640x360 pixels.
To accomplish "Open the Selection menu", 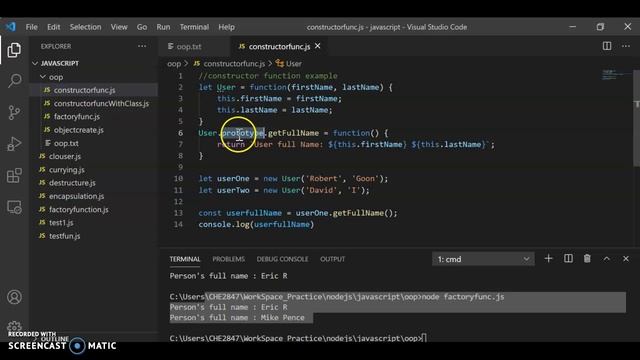I will pos(85,27).
